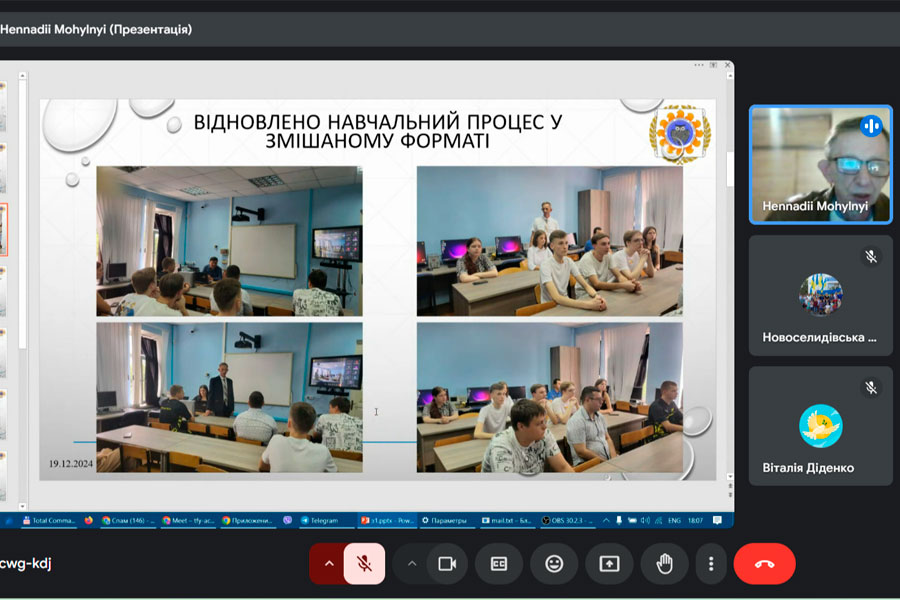Image resolution: width=900 pixels, height=600 pixels.
Task: Open Viber from the shared taskbar
Action: (288, 520)
